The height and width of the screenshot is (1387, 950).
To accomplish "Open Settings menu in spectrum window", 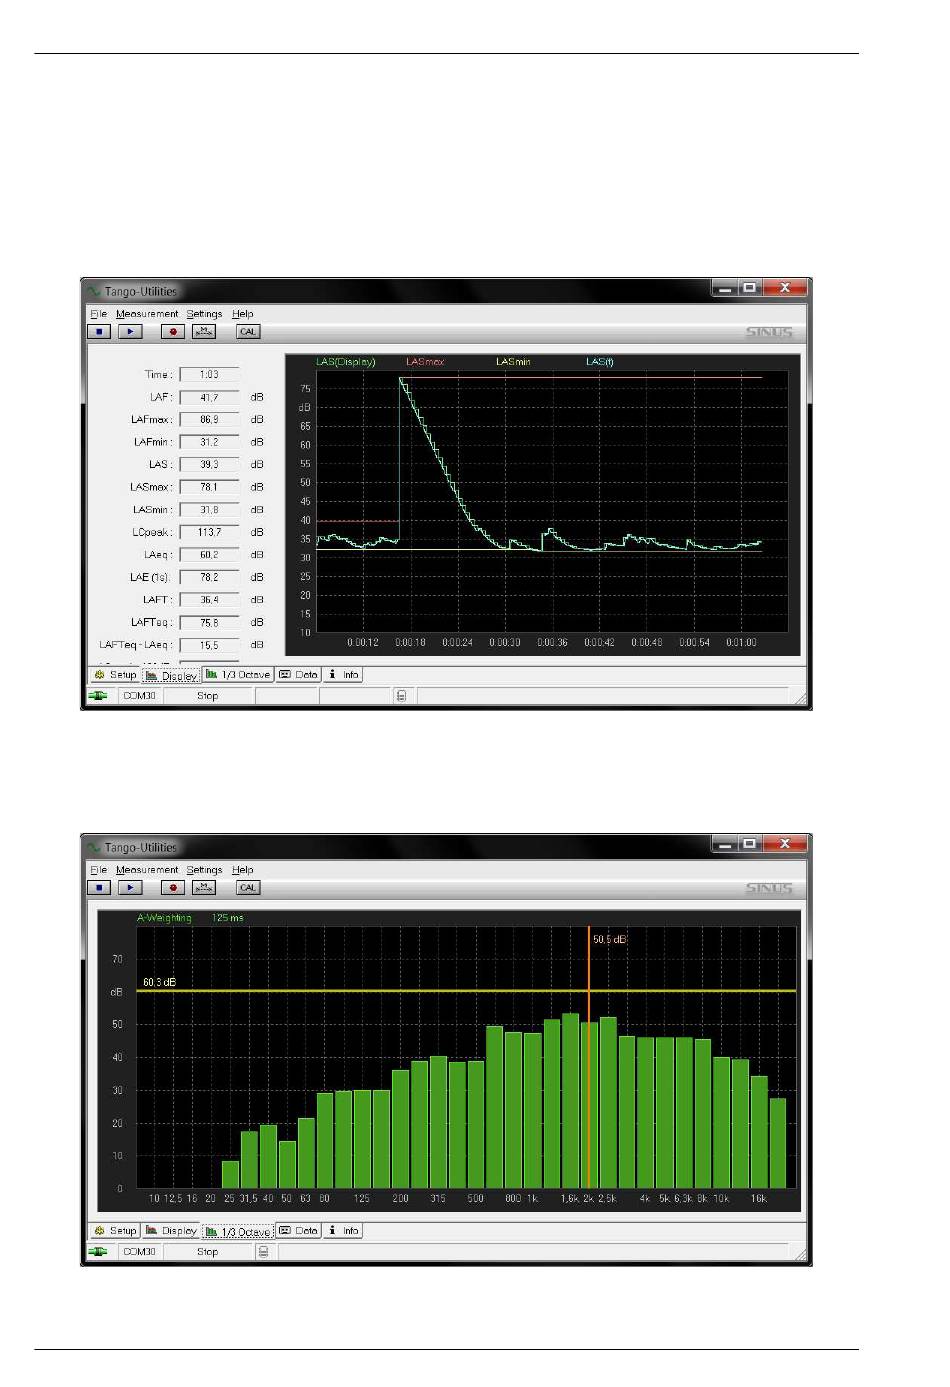I will (204, 870).
